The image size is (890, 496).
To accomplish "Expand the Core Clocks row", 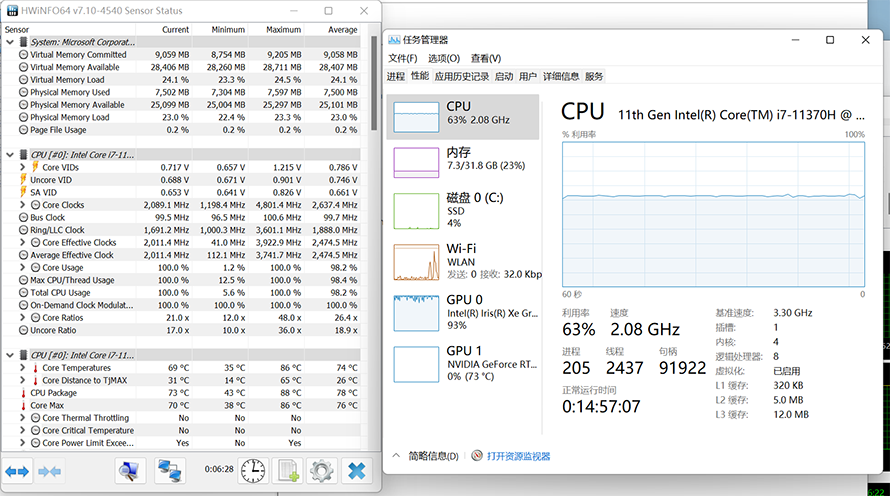I will (x=23, y=205).
